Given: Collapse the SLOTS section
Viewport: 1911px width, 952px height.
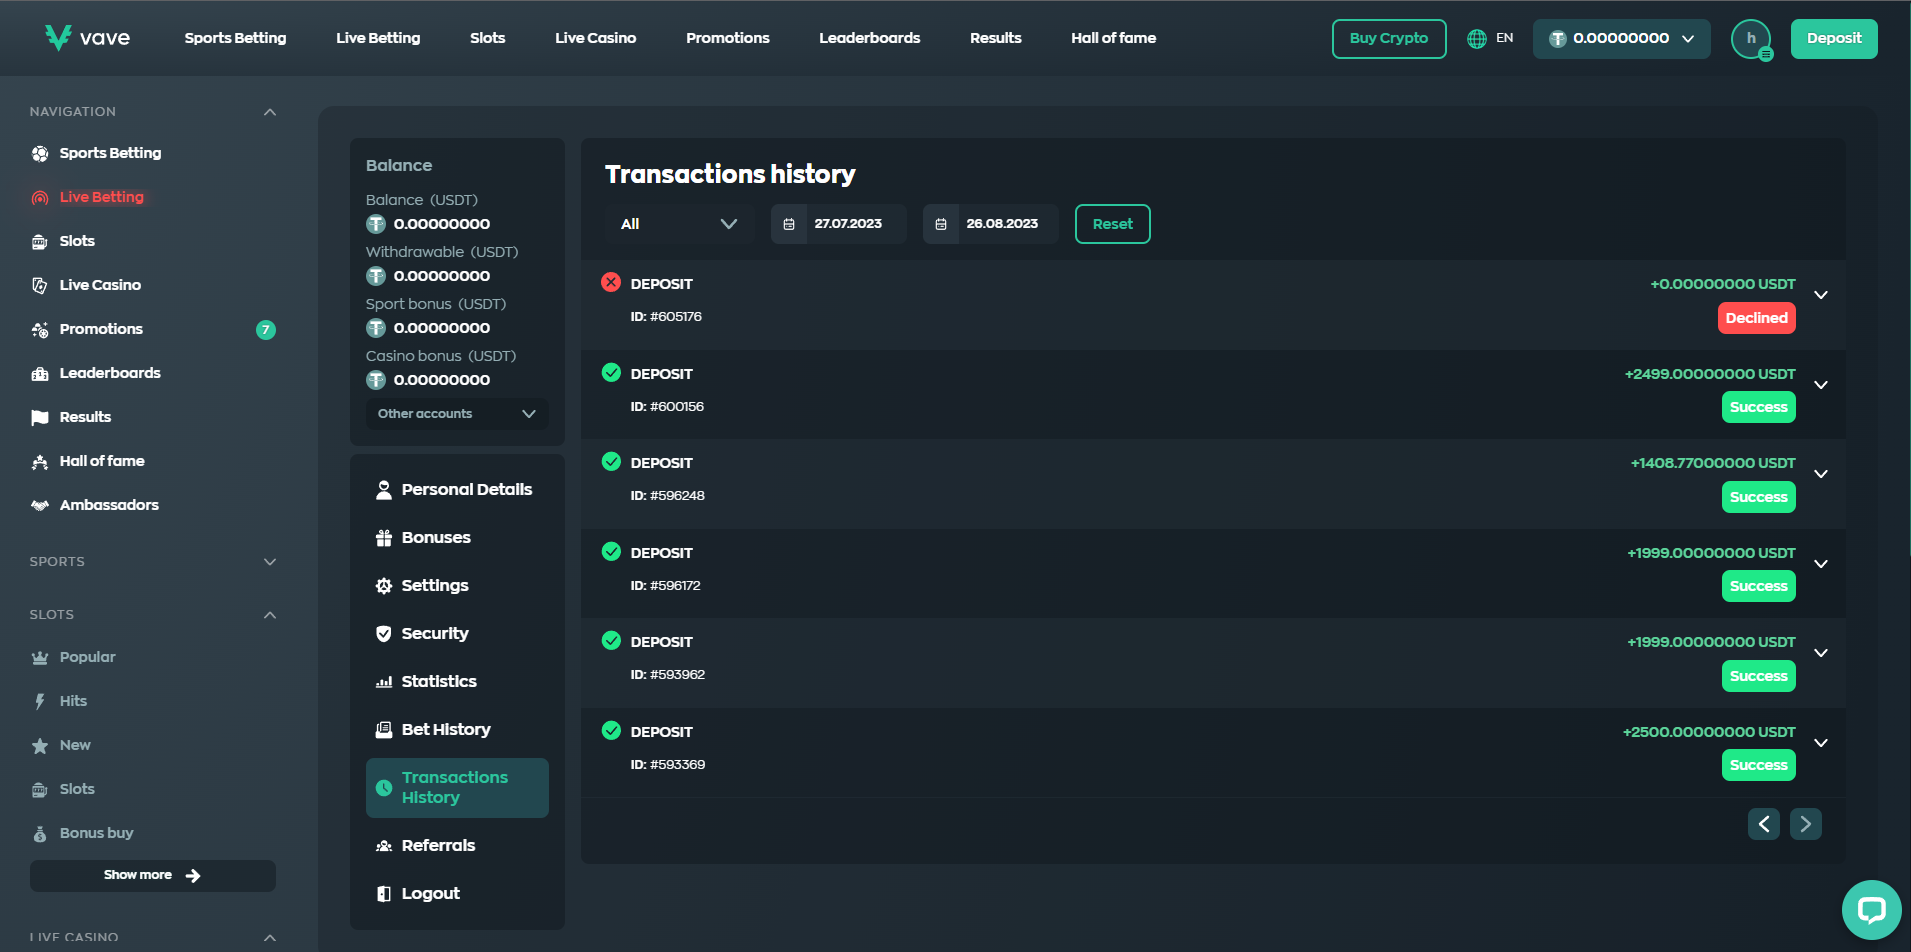Looking at the screenshot, I should click(x=270, y=615).
